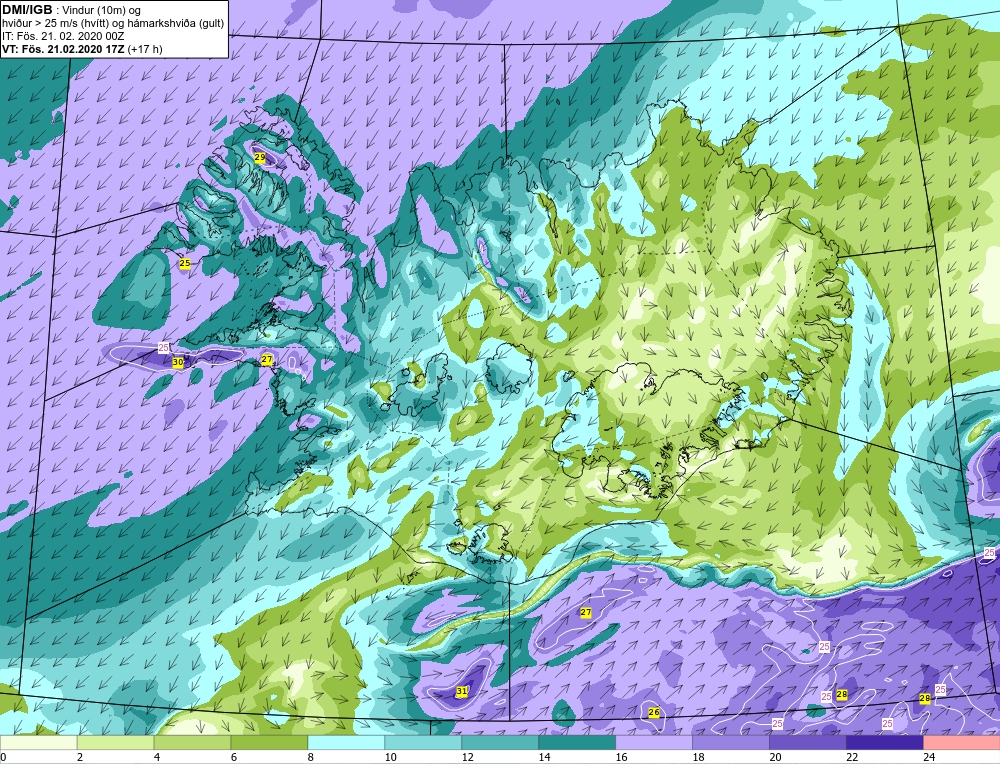Choose the 10–12 m/s turquoise legend swatch
This screenshot has height=764, width=1000.
click(x=423, y=743)
